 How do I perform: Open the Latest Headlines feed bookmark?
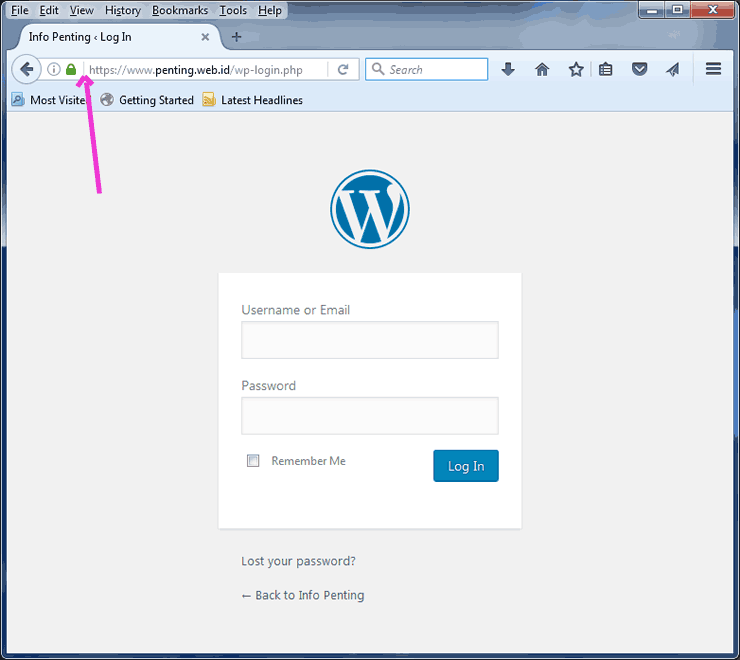pyautogui.click(x=252, y=100)
